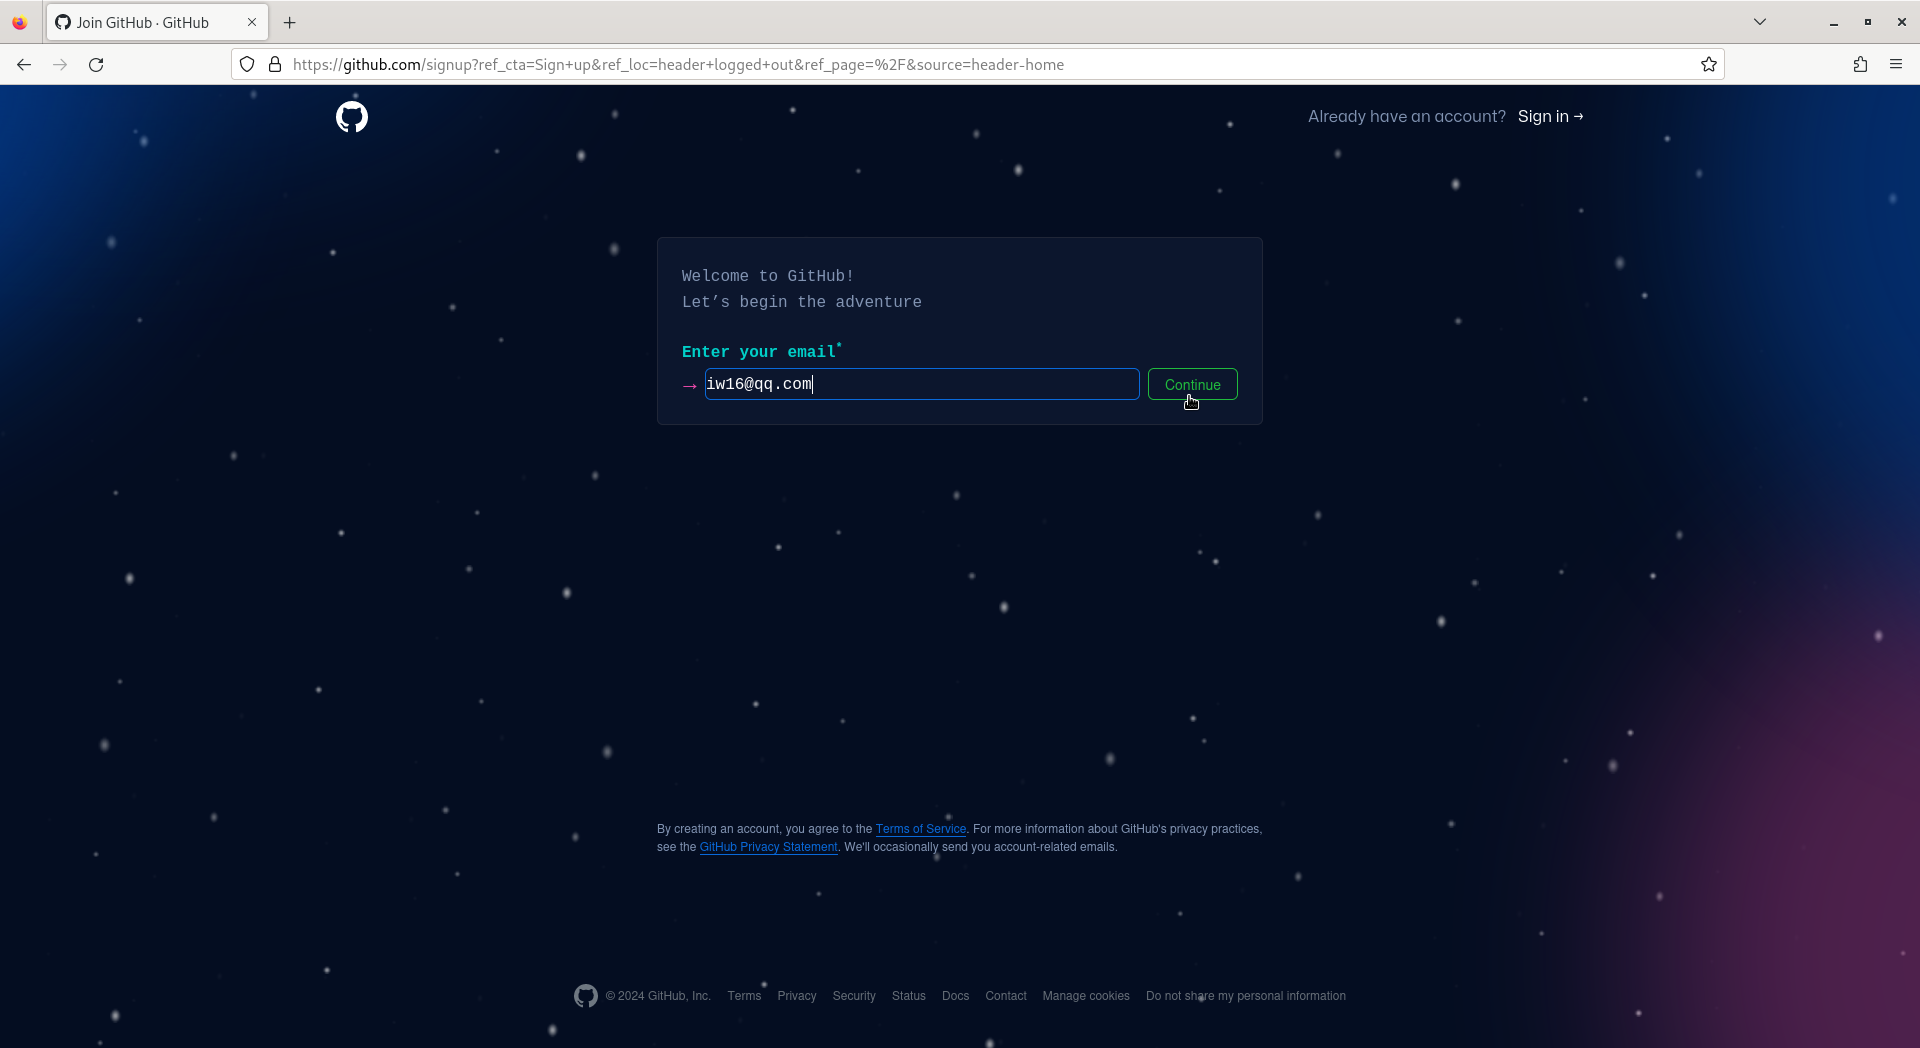Select the Join GitHub · GitHub tab
This screenshot has width=1920, height=1048.
[x=157, y=22]
